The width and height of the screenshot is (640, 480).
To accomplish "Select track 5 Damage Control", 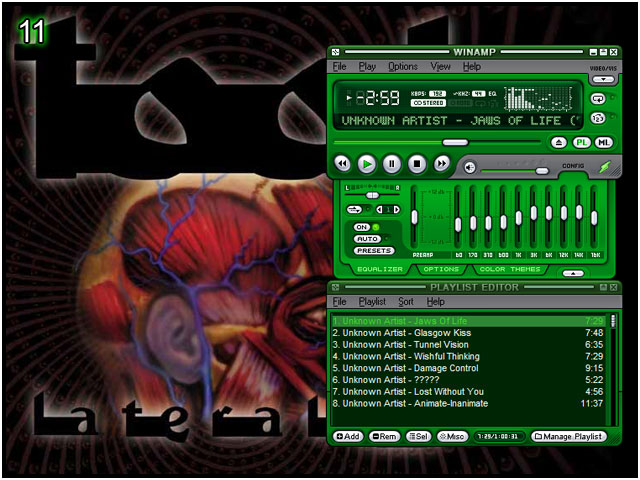I will point(468,368).
